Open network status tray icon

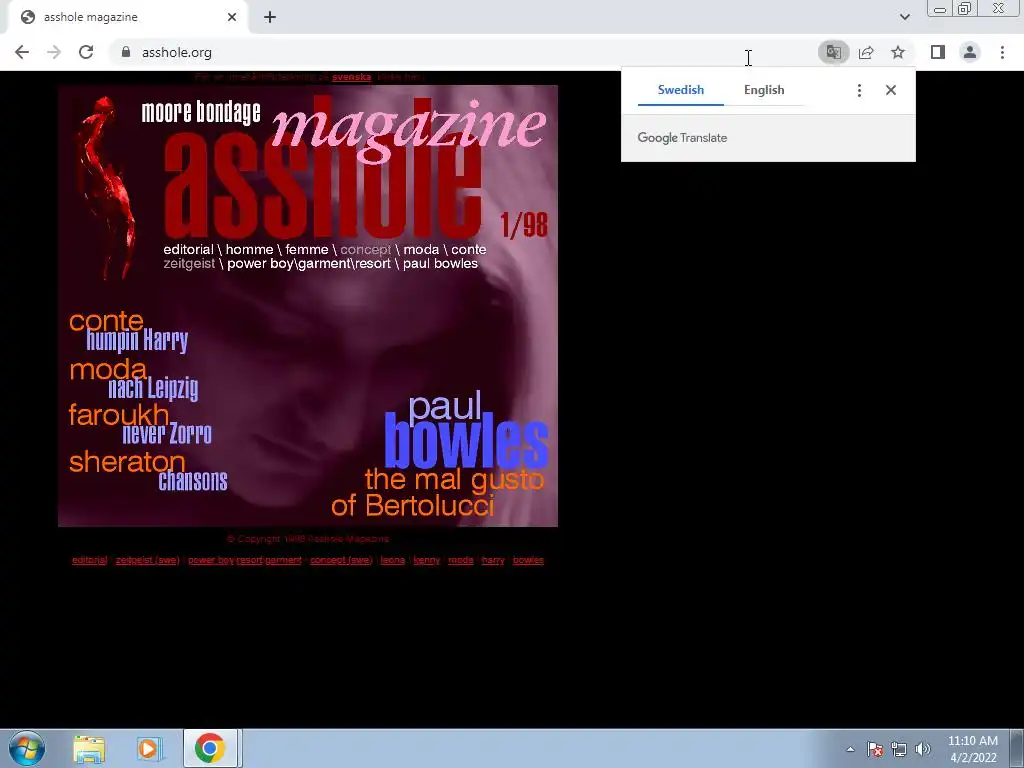(899, 749)
